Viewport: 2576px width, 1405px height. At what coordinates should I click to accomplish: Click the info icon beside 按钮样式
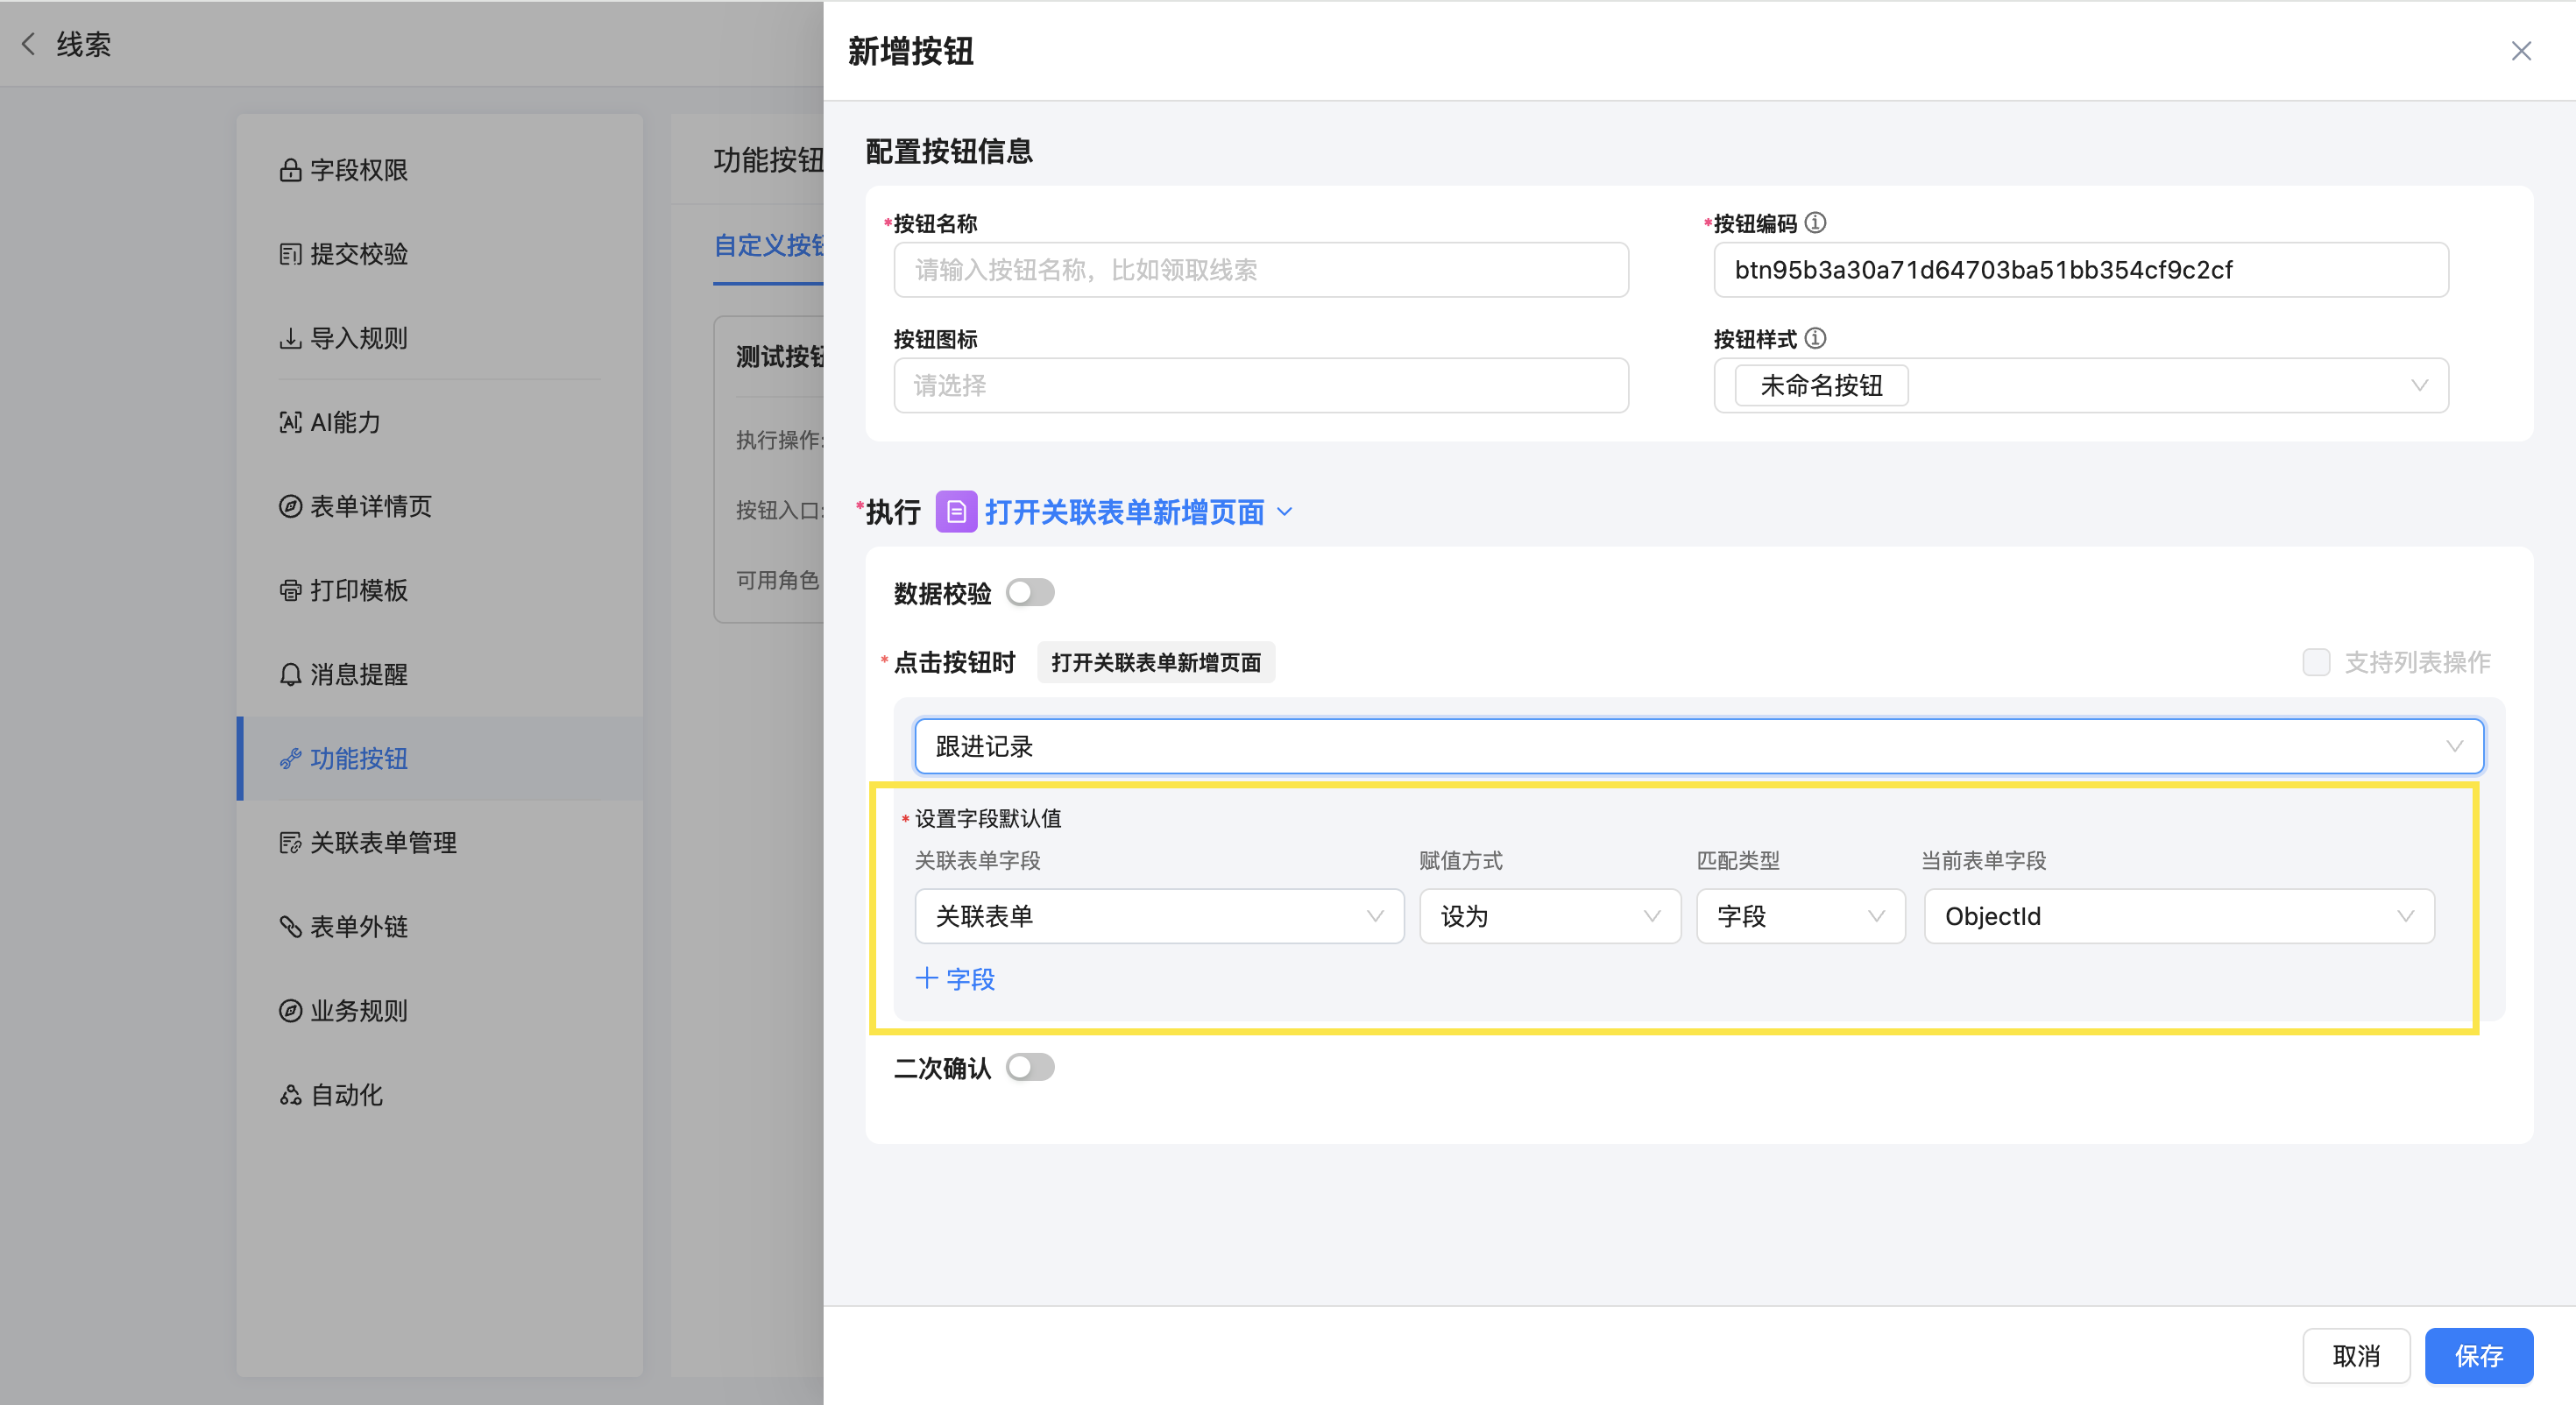coord(1815,339)
